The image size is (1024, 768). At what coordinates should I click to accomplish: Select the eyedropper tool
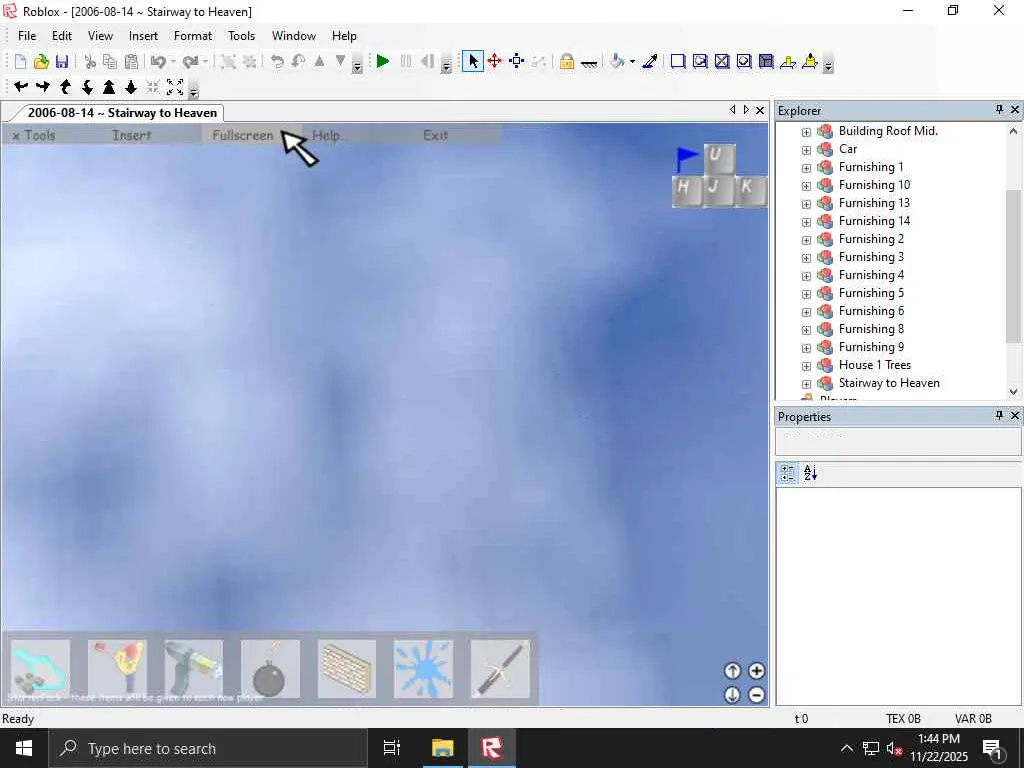[650, 61]
